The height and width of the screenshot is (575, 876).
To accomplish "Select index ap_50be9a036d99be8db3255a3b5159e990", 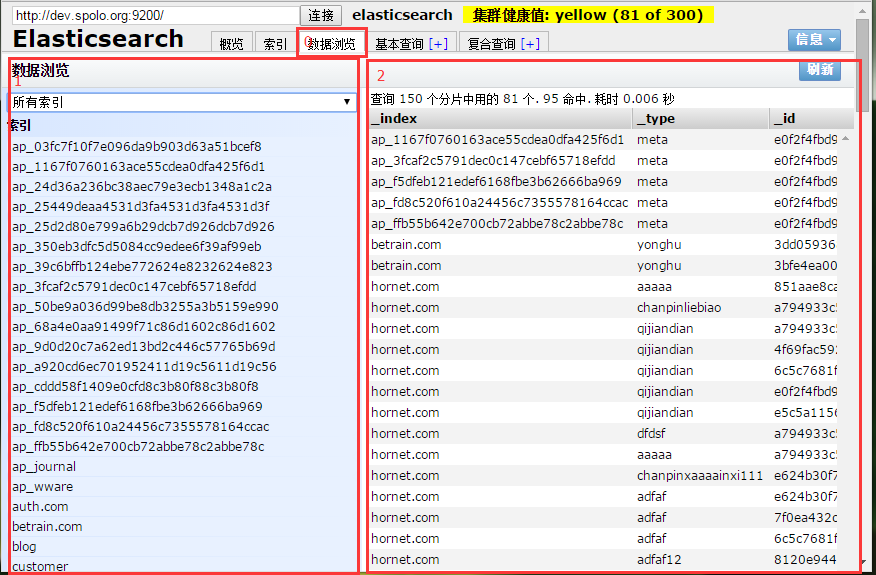I will click(x=145, y=307).
